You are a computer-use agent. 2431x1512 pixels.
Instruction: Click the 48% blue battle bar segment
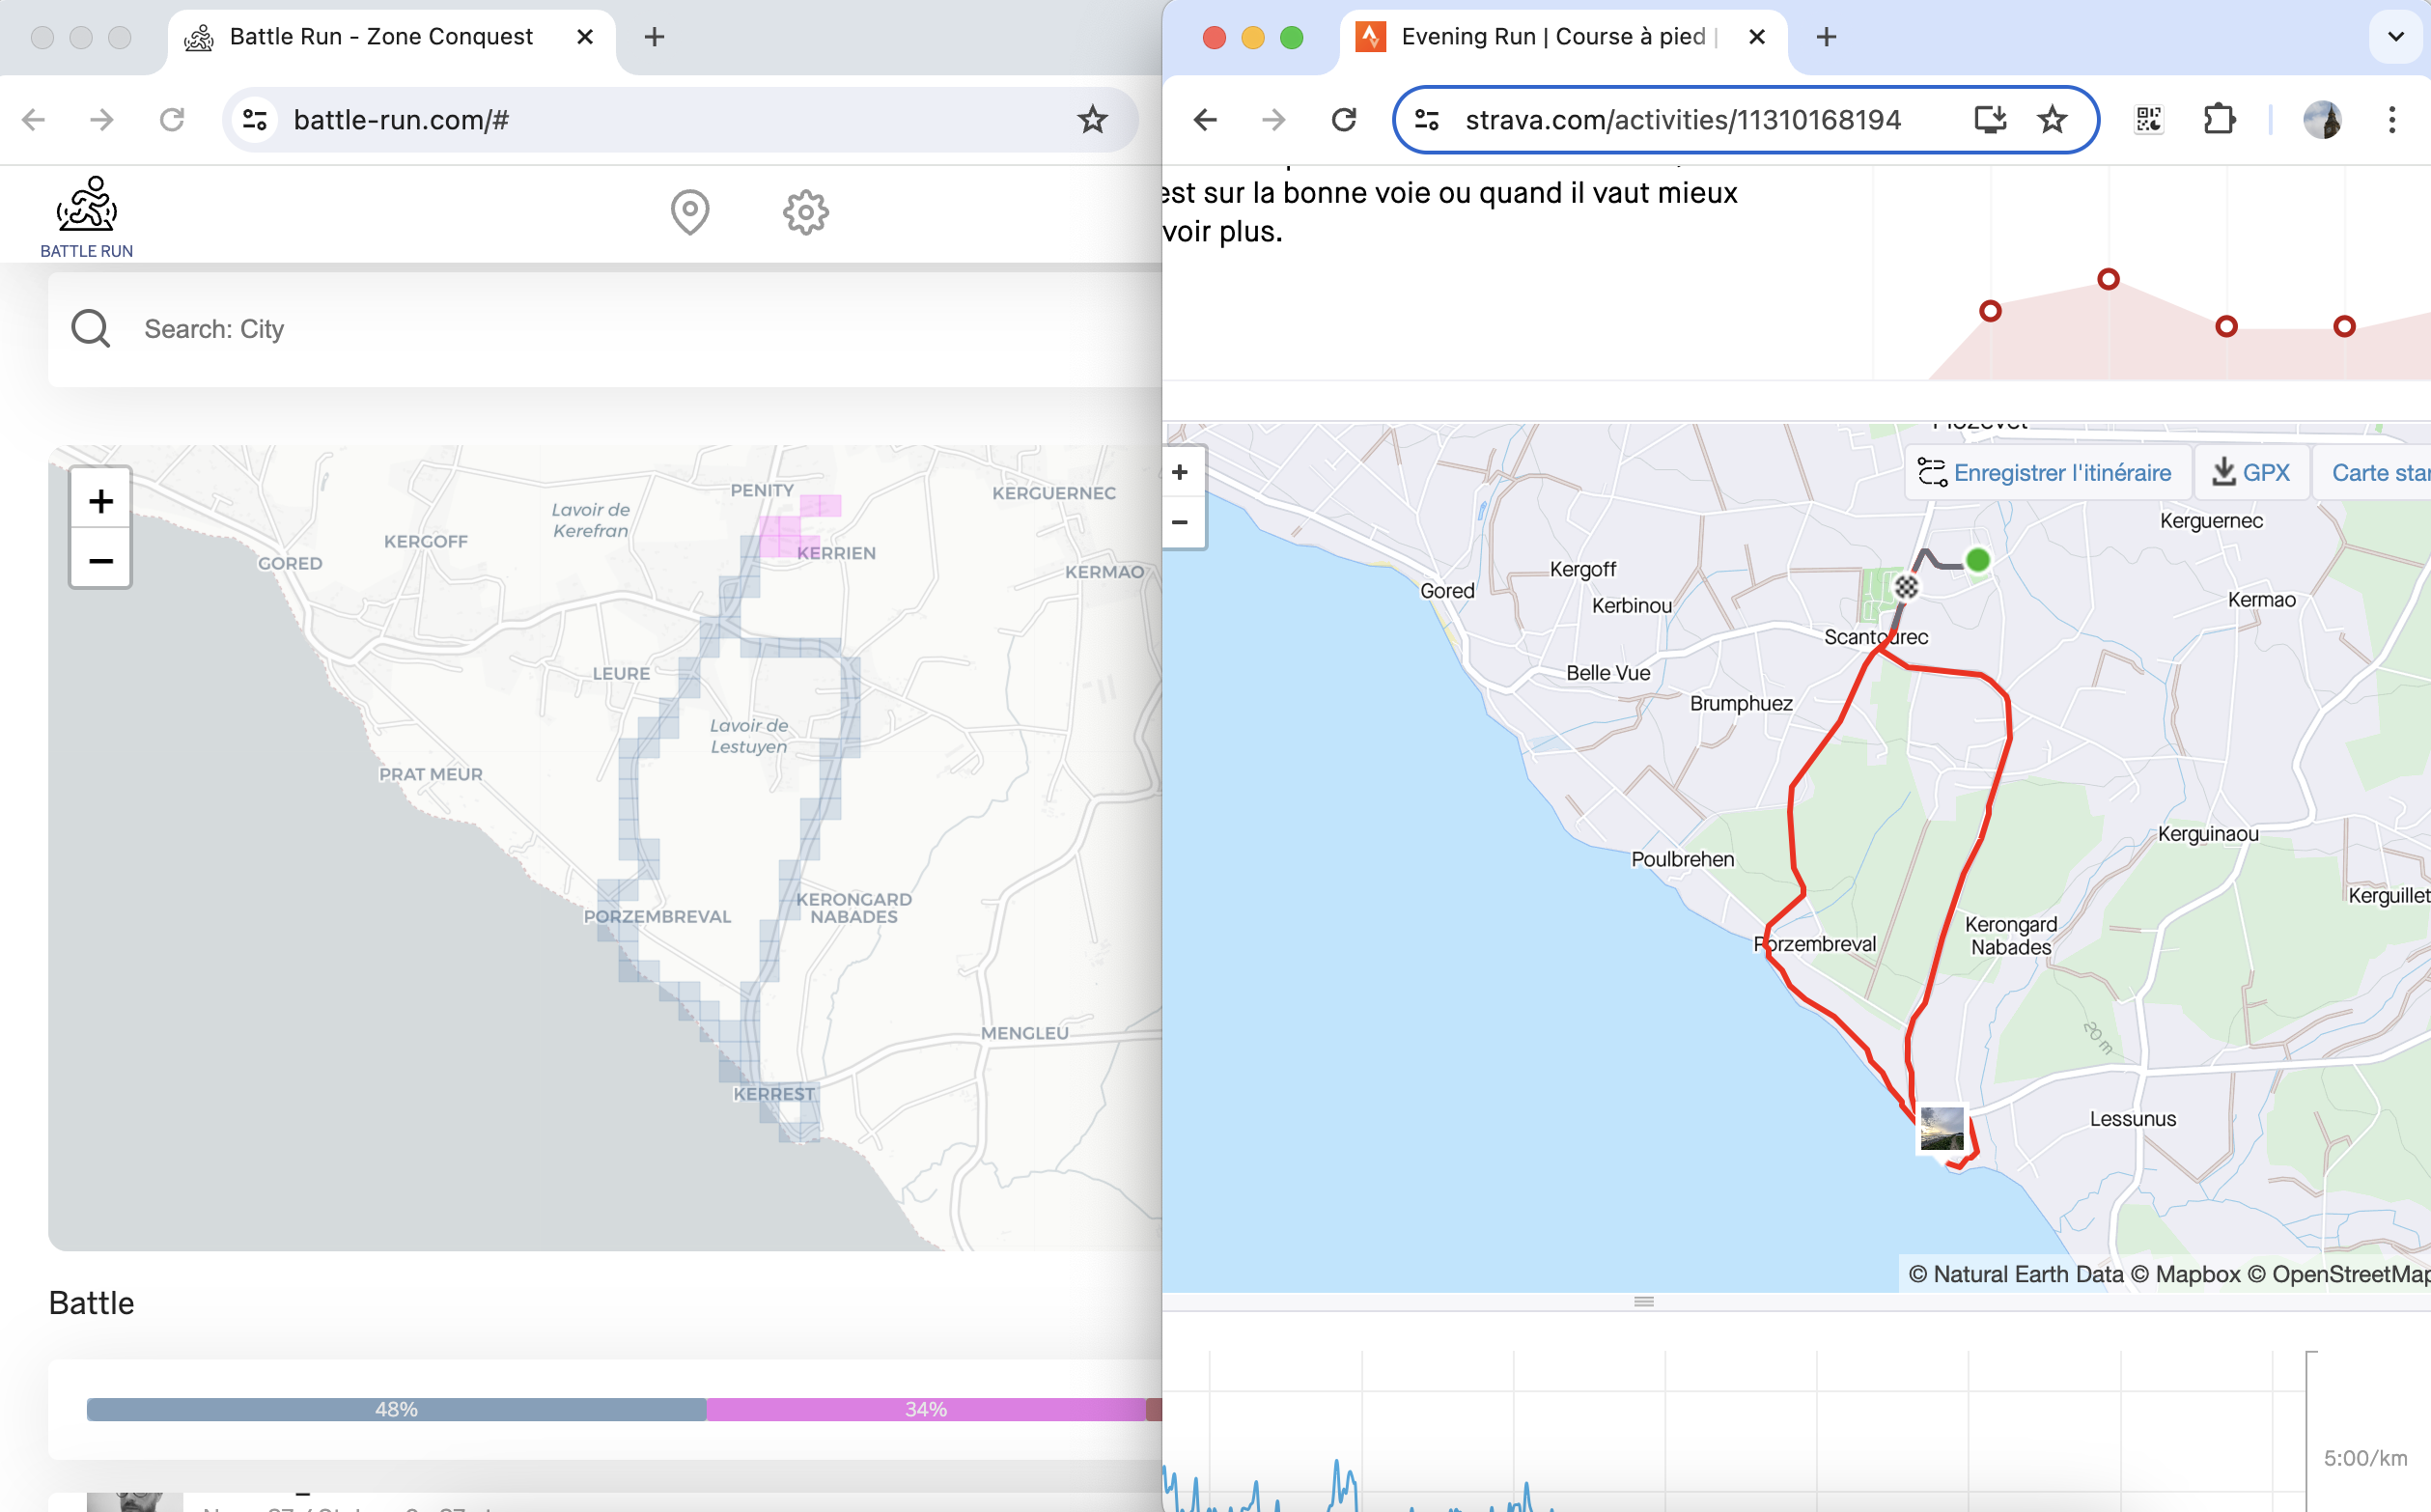tap(396, 1408)
